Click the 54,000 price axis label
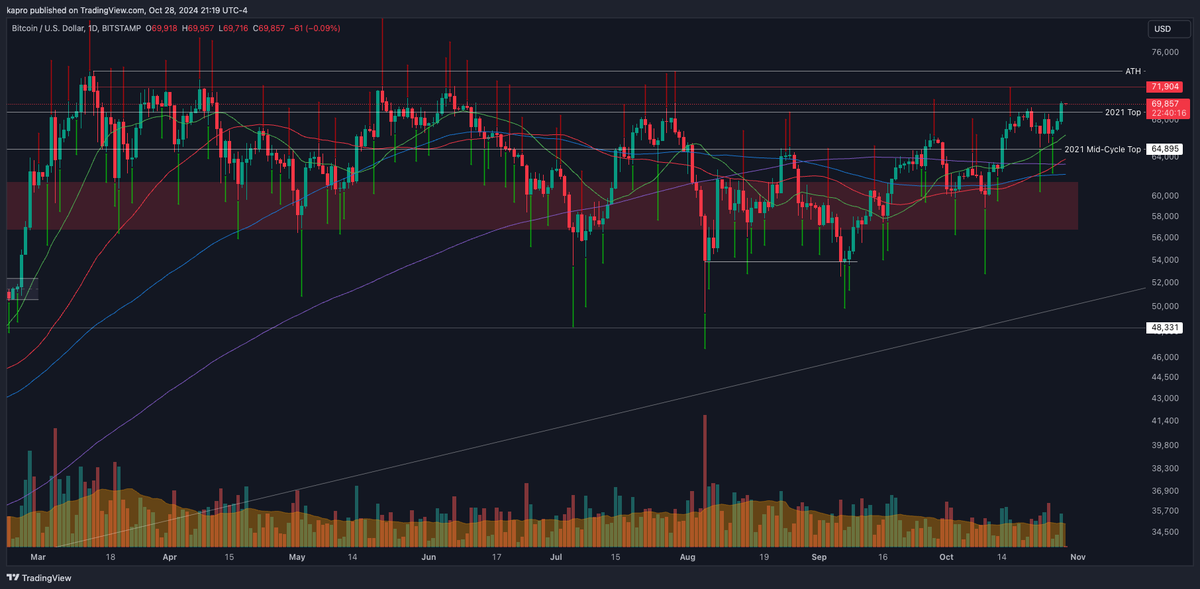 pyautogui.click(x=1163, y=260)
